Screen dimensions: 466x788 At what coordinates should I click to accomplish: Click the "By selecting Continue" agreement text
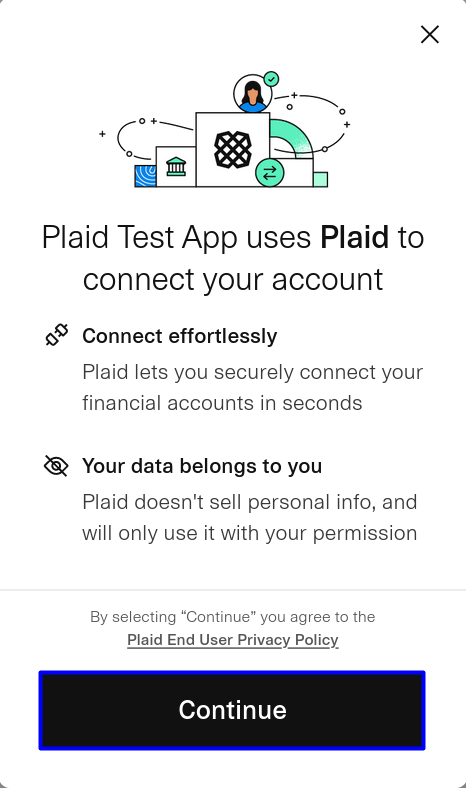point(233,617)
